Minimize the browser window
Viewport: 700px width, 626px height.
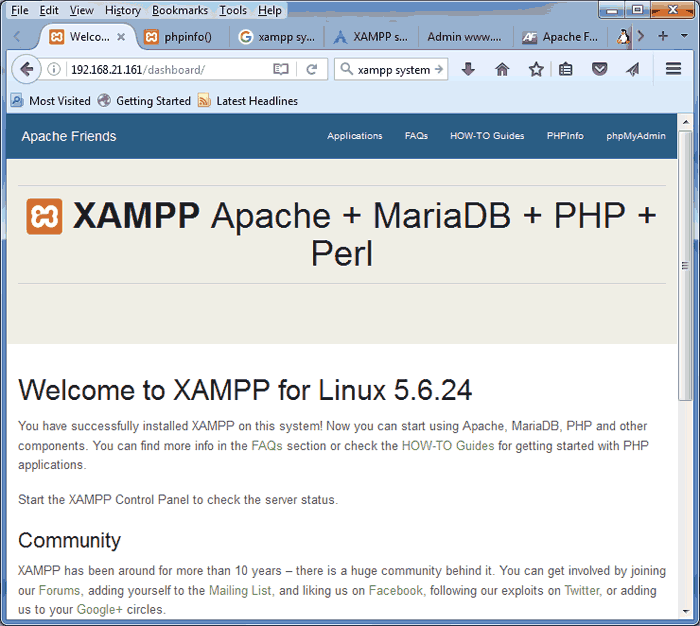(612, 10)
